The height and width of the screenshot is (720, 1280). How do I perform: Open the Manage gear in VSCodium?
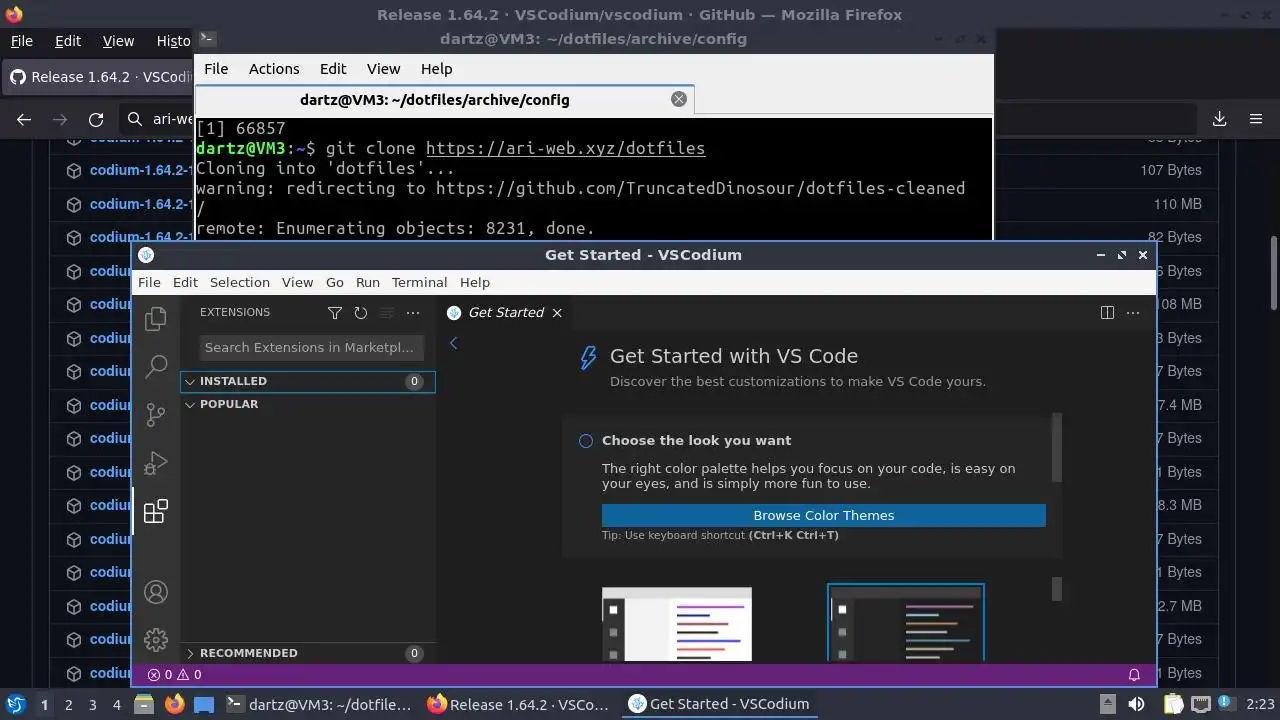pyautogui.click(x=155, y=640)
